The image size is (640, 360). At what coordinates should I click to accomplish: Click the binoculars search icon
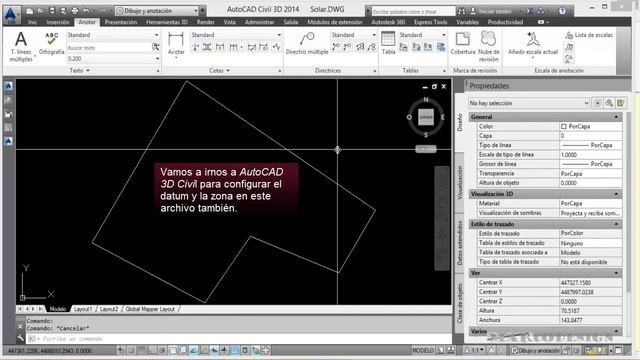462,11
